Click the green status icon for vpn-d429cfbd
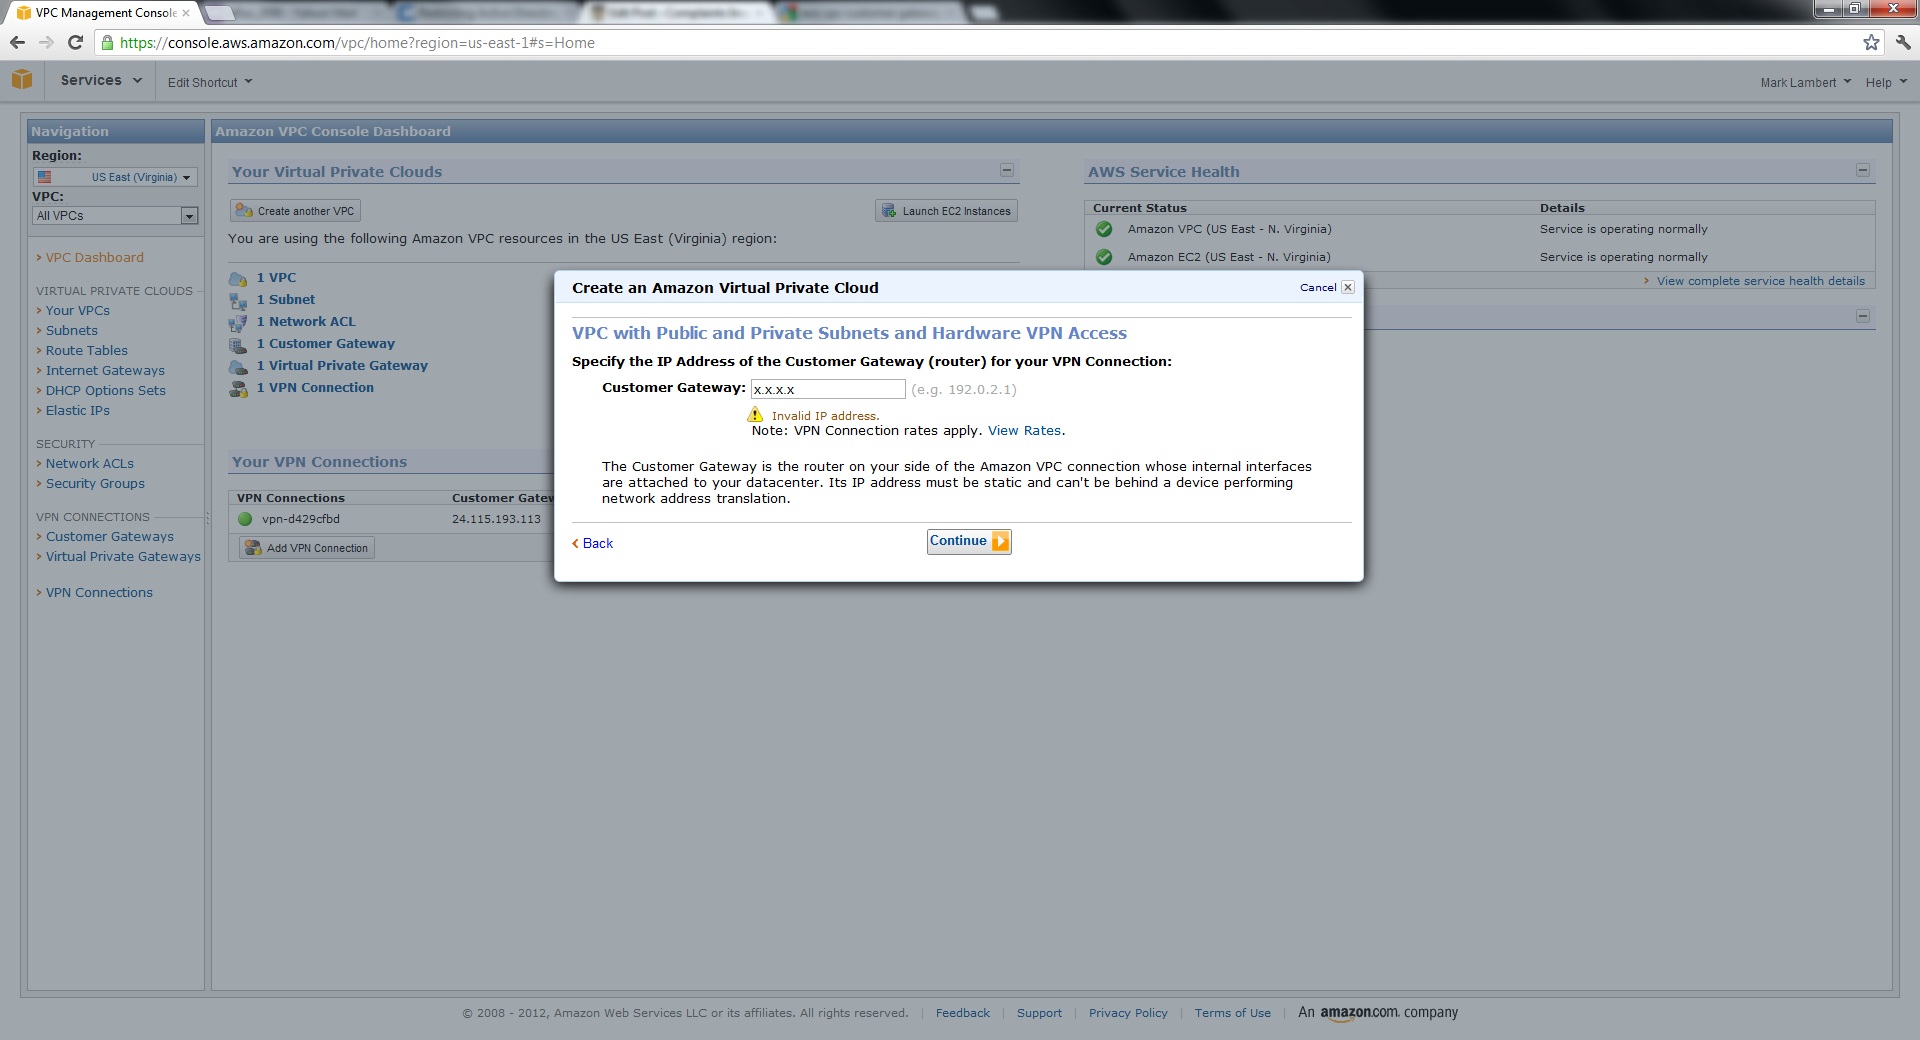The image size is (1920, 1040). [245, 519]
